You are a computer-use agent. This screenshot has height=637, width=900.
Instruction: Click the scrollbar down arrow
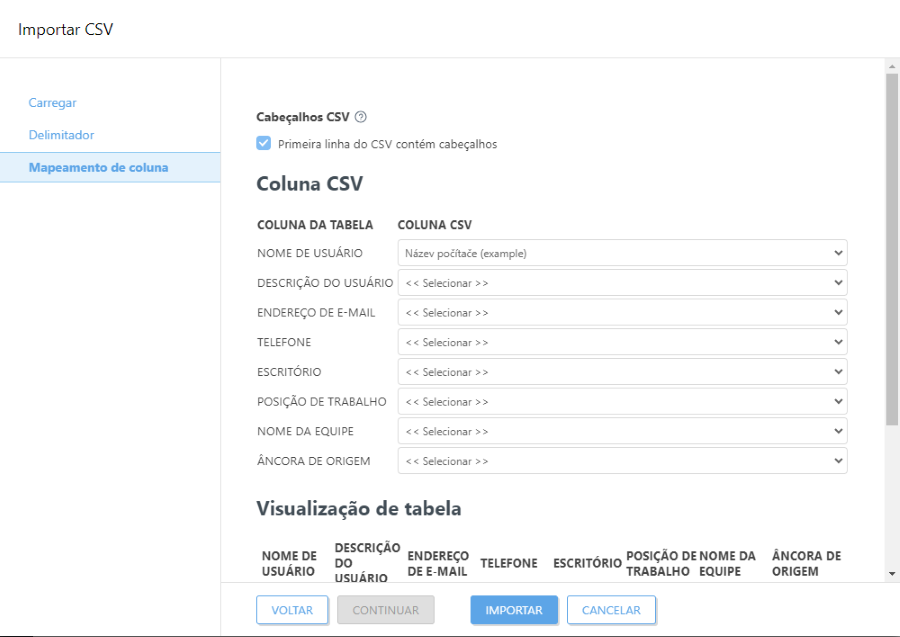click(x=891, y=574)
